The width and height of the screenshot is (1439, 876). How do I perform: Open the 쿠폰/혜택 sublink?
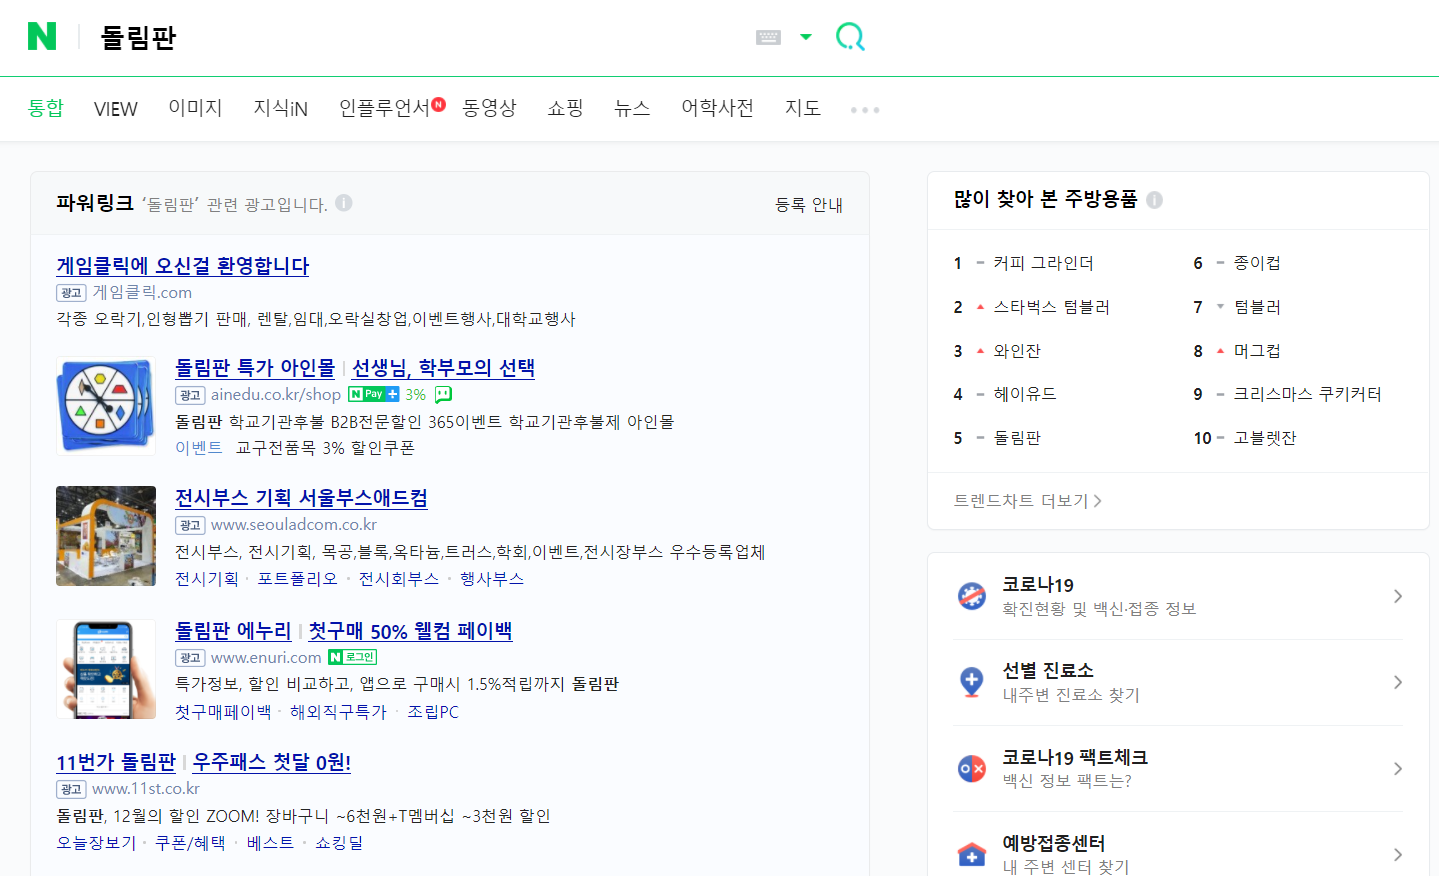coord(190,843)
